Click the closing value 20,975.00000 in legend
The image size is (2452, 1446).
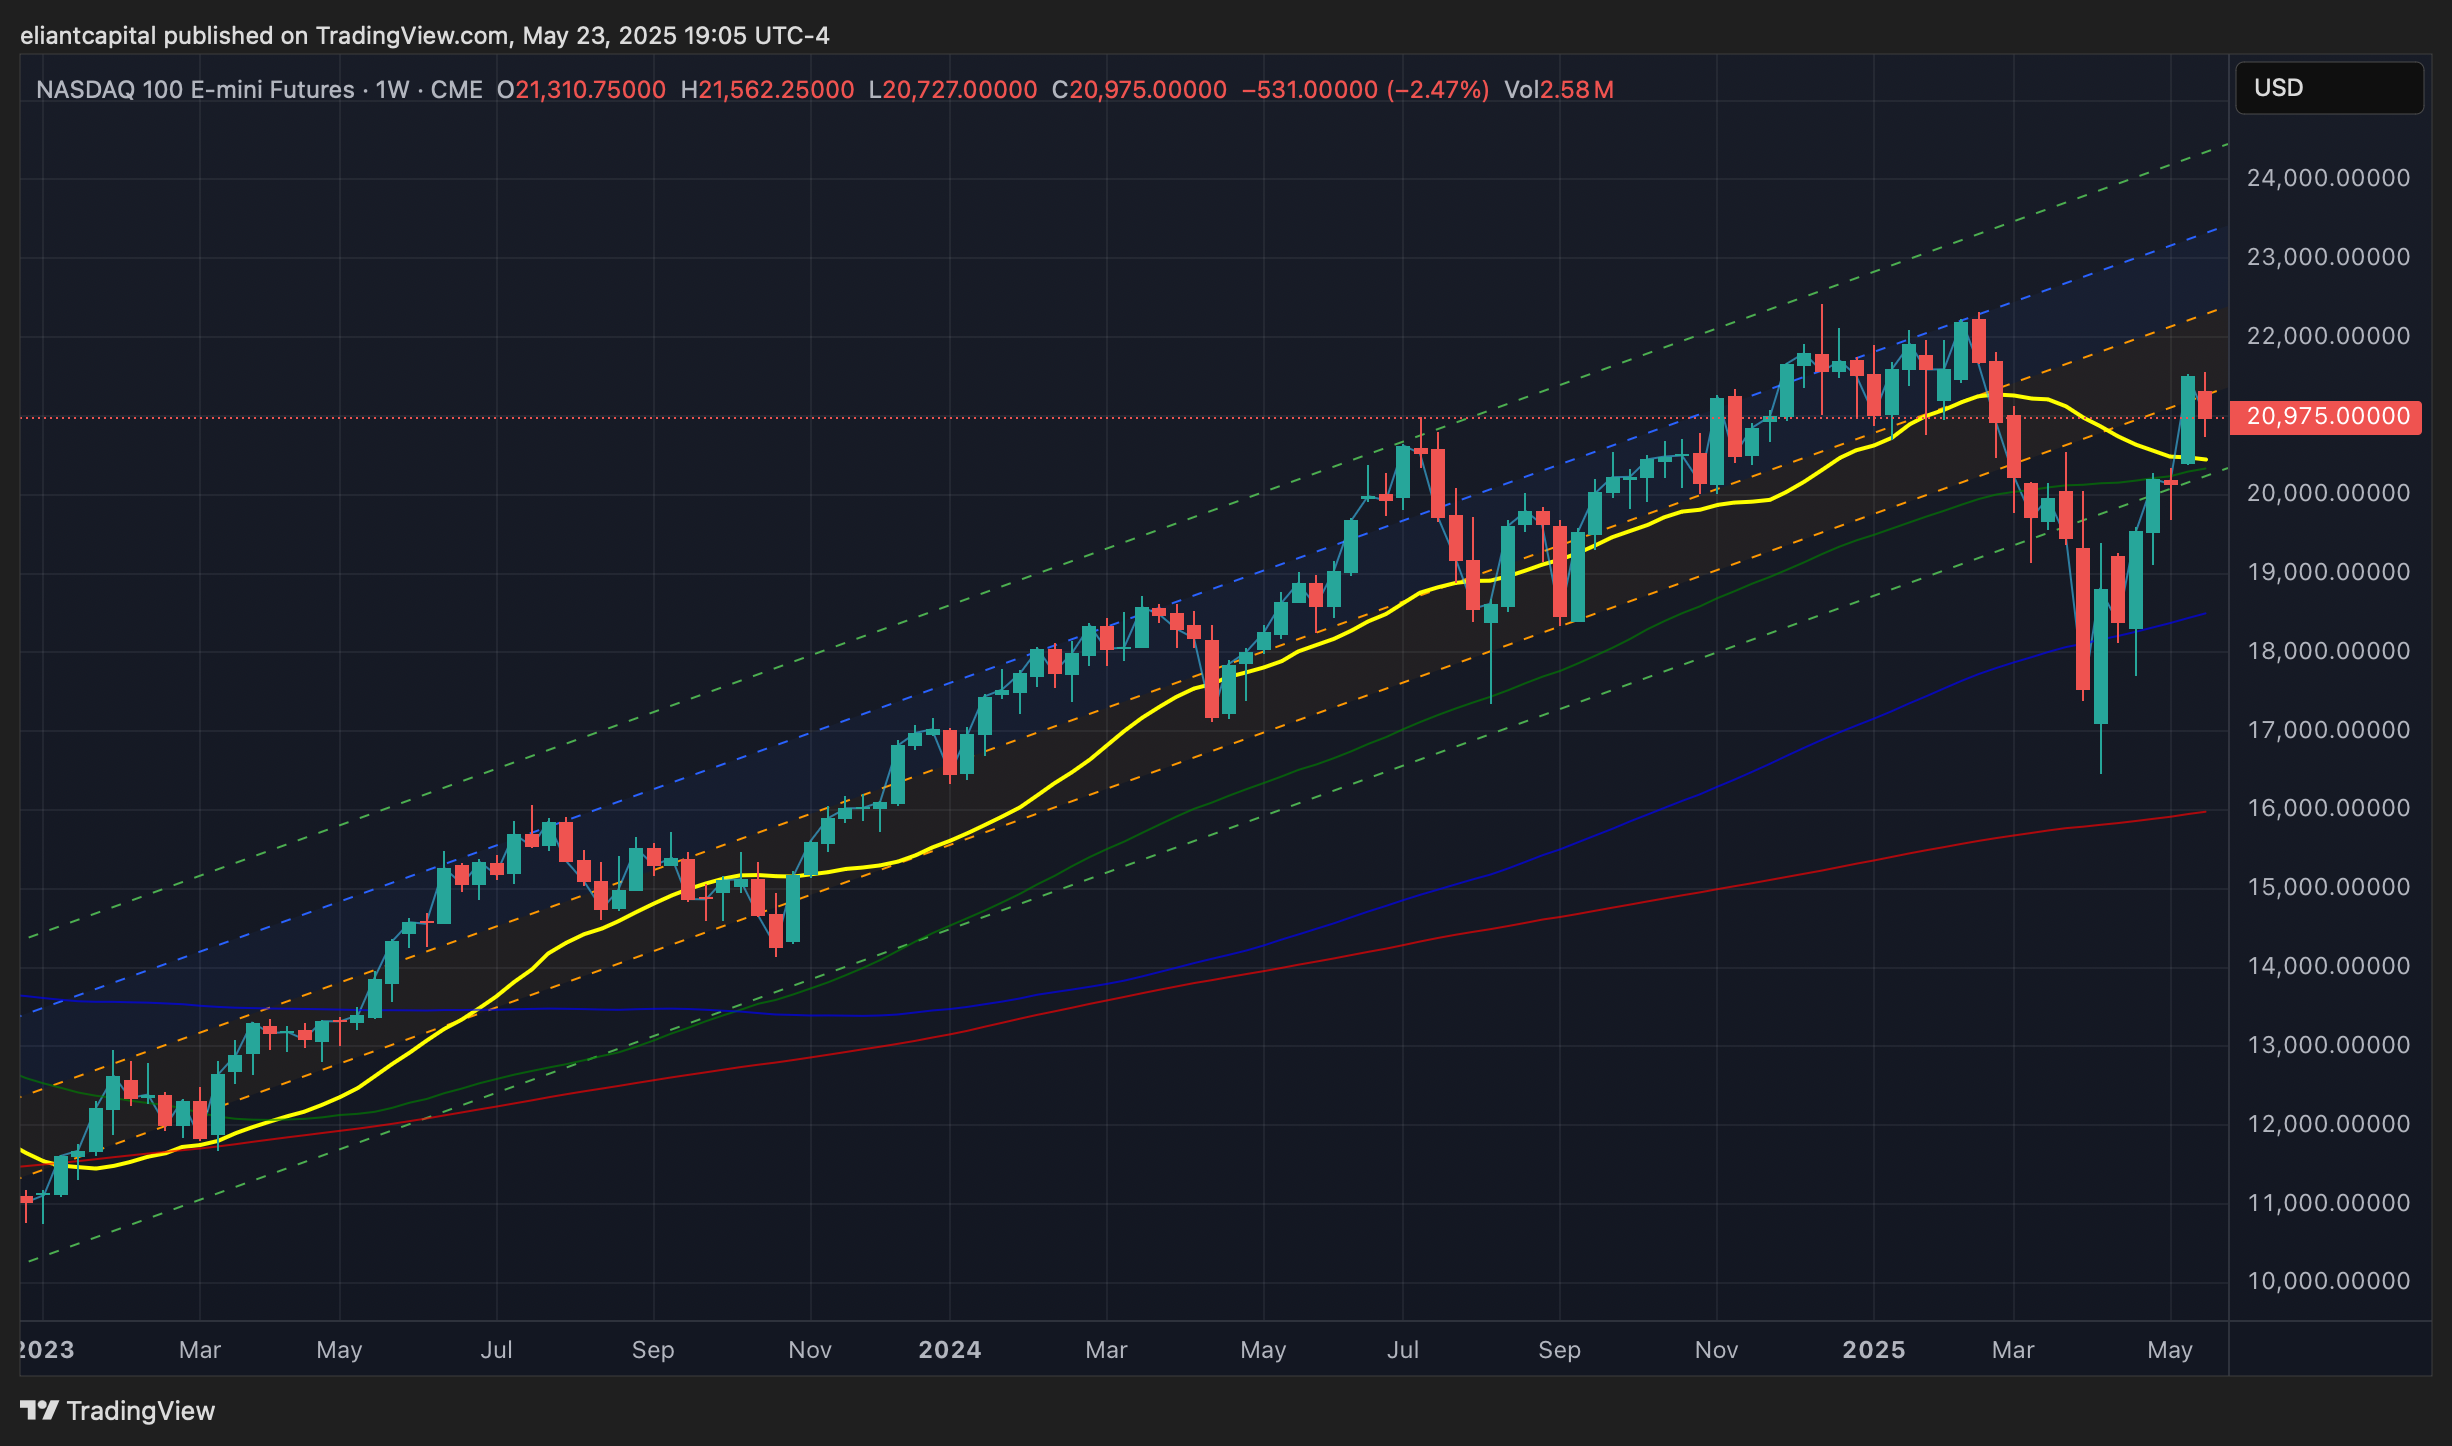[1147, 90]
